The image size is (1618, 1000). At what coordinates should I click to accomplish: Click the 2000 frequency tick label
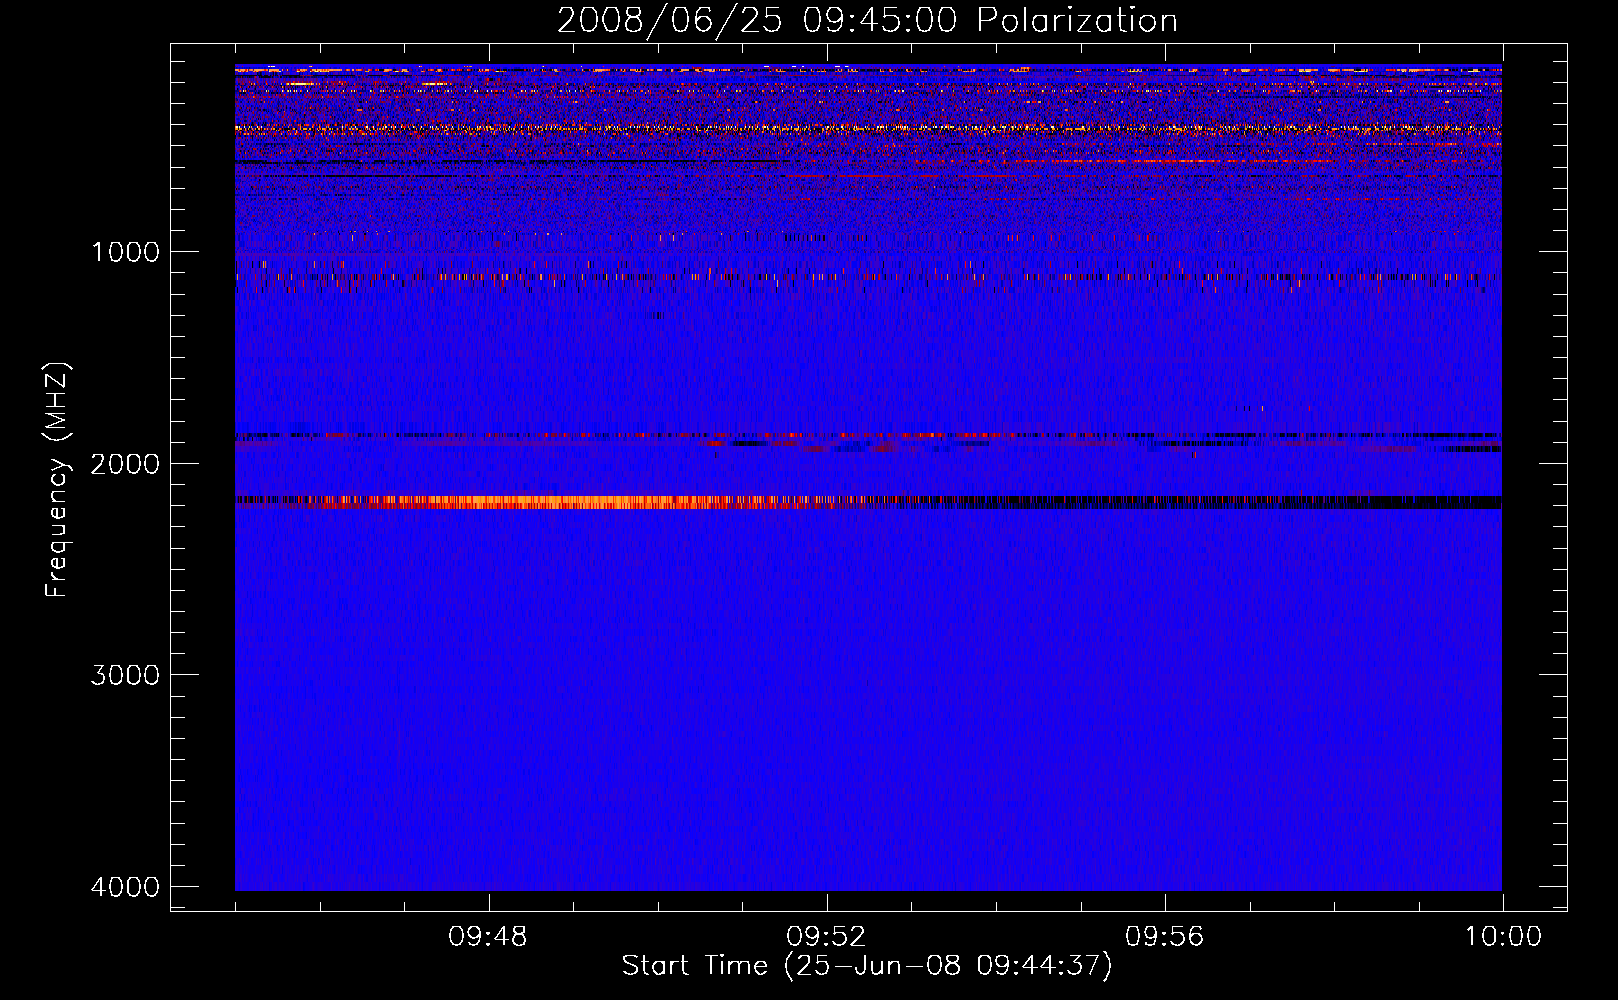[x=125, y=463]
